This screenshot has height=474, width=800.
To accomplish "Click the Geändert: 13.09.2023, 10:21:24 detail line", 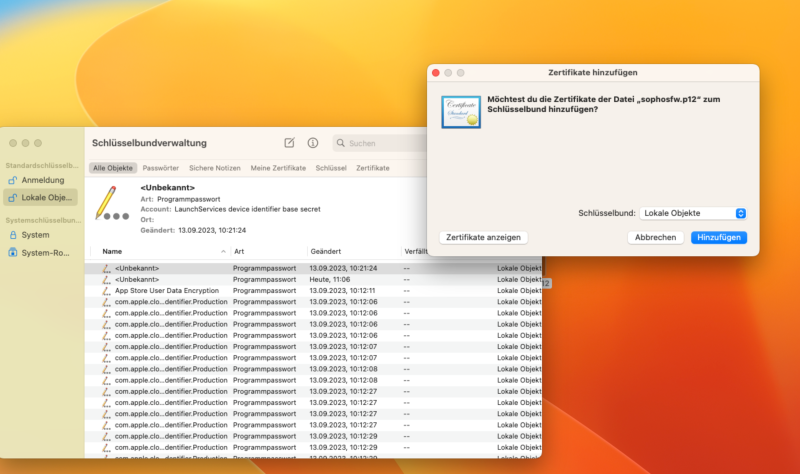I will (x=193, y=231).
